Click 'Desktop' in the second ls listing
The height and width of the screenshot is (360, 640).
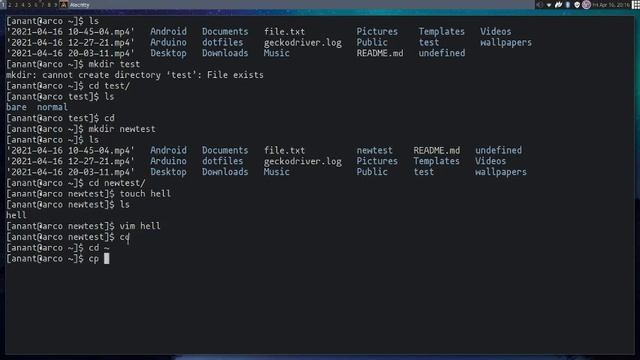(168, 172)
